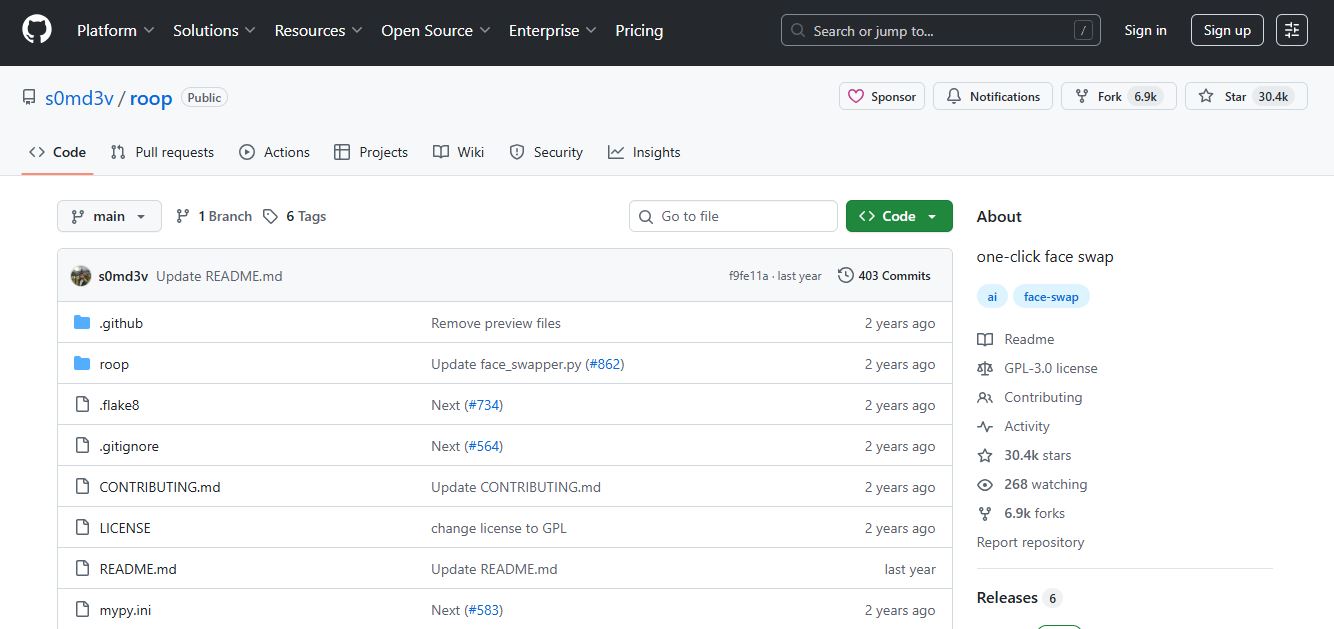Open the accessibility settings icon beside Sign up
This screenshot has height=629, width=1334.
coord(1292,31)
